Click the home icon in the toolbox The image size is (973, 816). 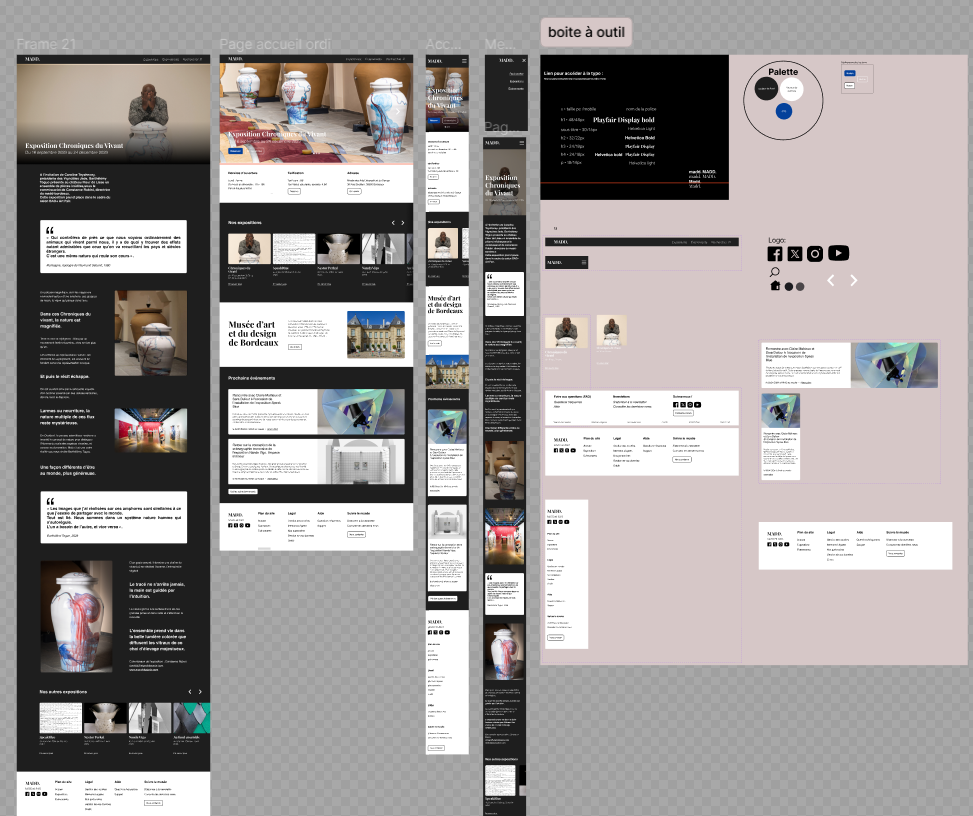775,286
